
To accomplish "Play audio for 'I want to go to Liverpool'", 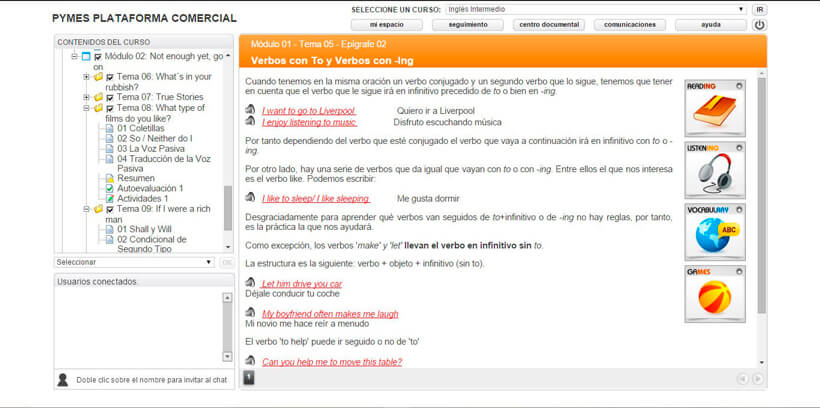I will point(250,110).
